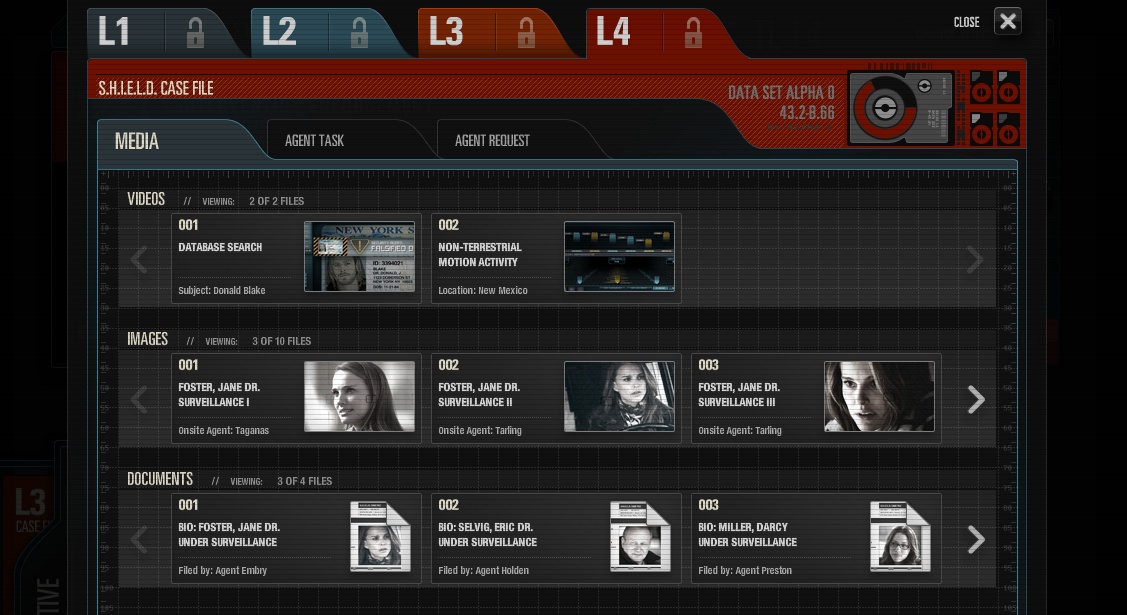Advance videos row with right arrow
Viewport: 1127px width, 615px height.
click(x=975, y=260)
